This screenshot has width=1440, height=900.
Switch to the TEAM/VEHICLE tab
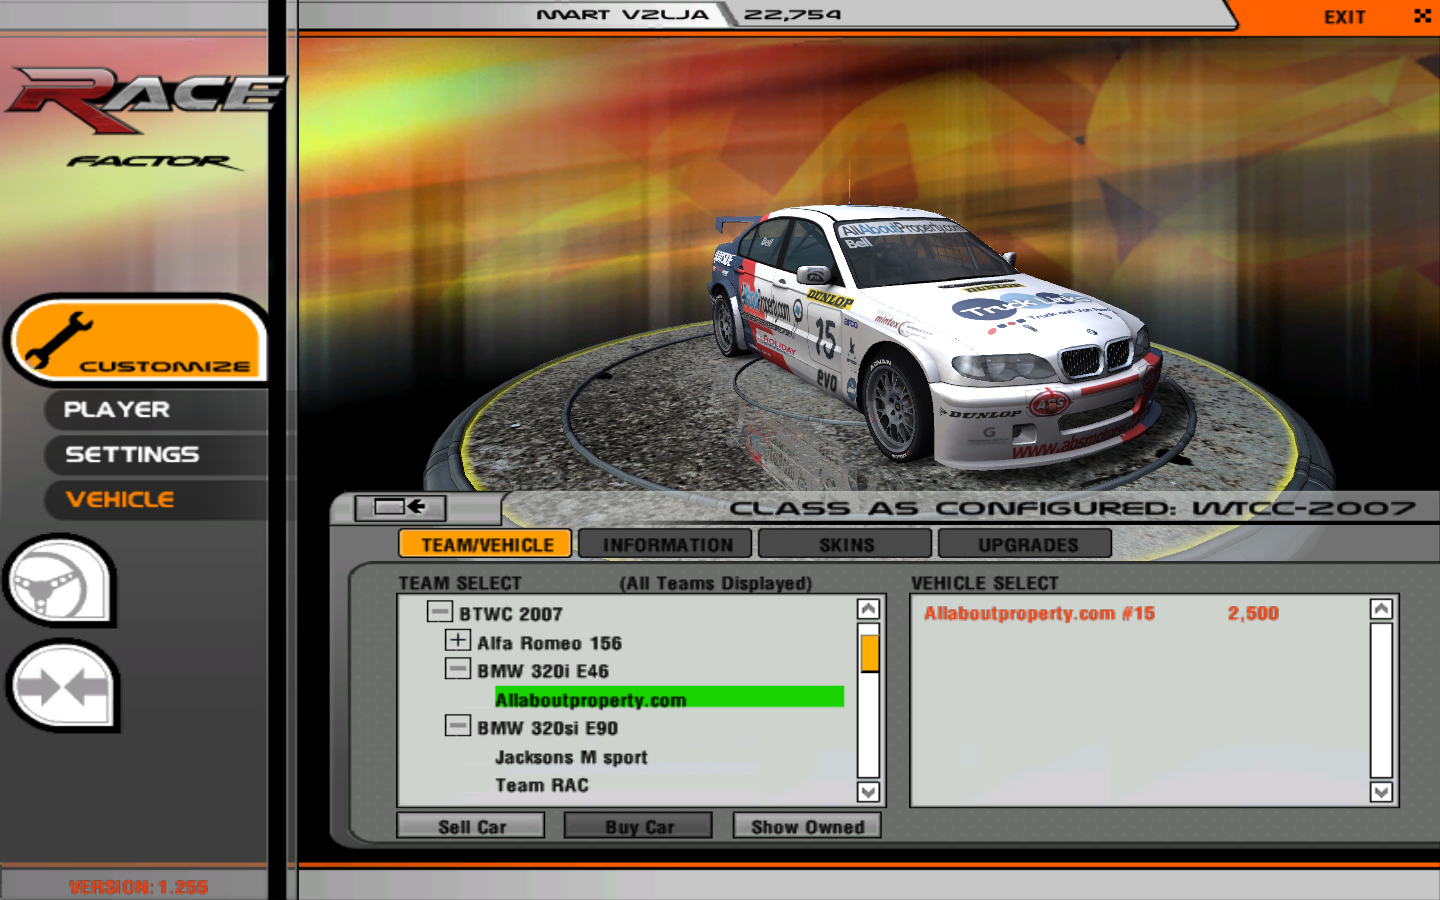tap(486, 544)
